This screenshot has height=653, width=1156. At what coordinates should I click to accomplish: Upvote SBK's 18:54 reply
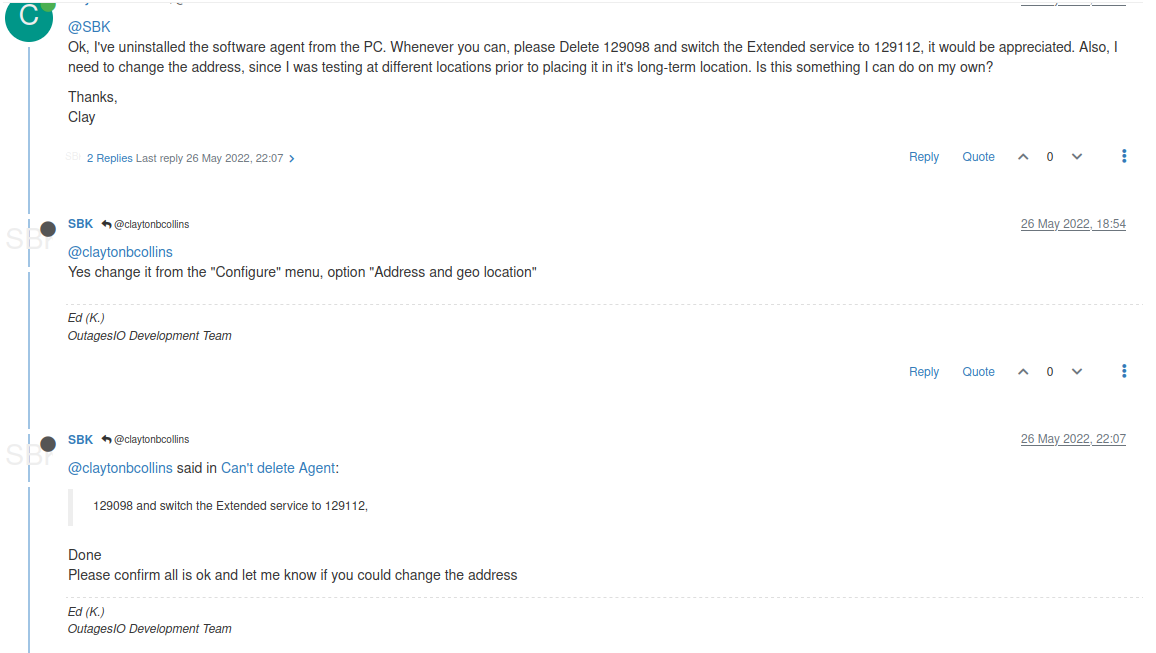1023,372
